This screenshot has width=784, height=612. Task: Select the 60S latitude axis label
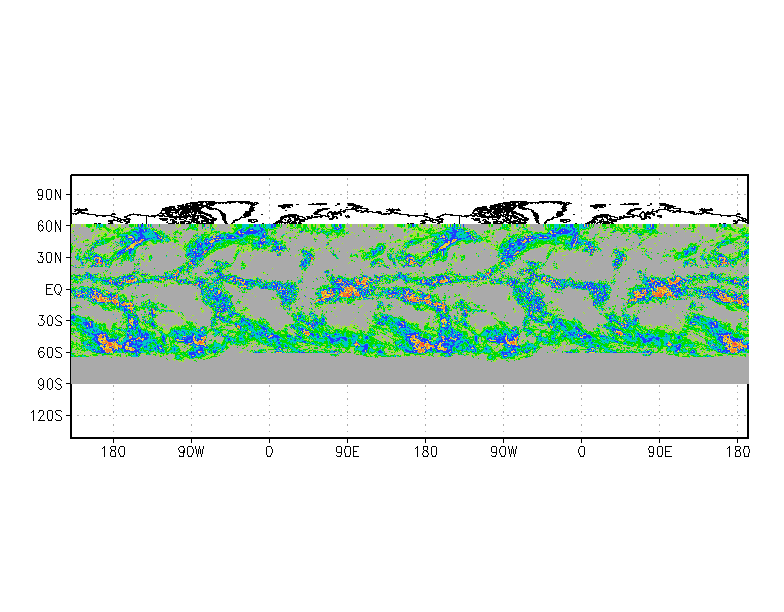[x=50, y=352]
